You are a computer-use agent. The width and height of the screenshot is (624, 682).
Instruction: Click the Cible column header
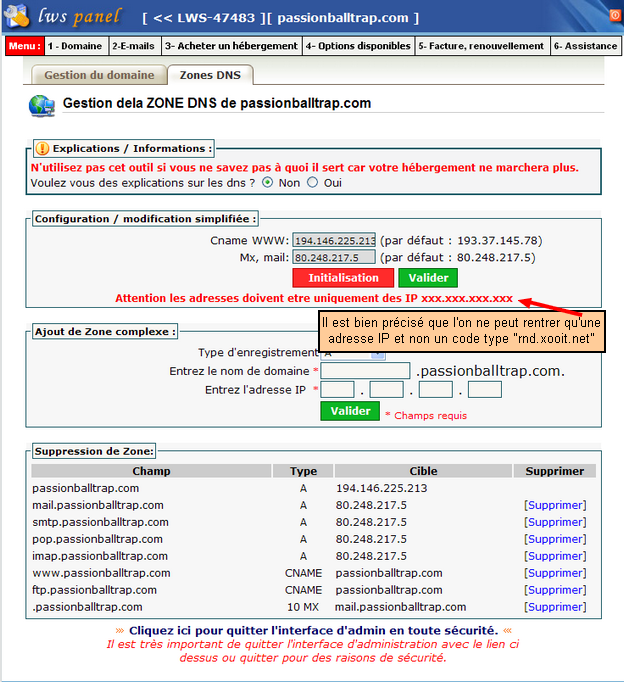click(x=424, y=471)
